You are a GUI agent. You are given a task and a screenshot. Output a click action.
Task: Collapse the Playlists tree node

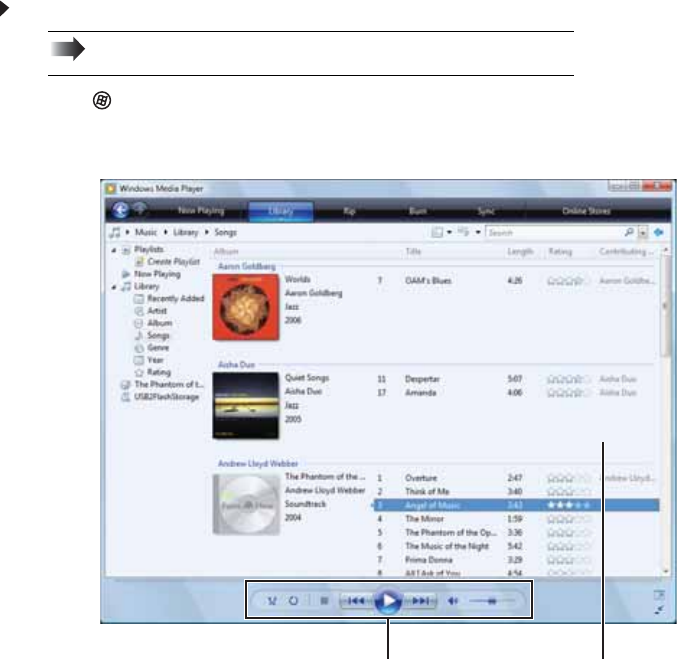pos(114,250)
